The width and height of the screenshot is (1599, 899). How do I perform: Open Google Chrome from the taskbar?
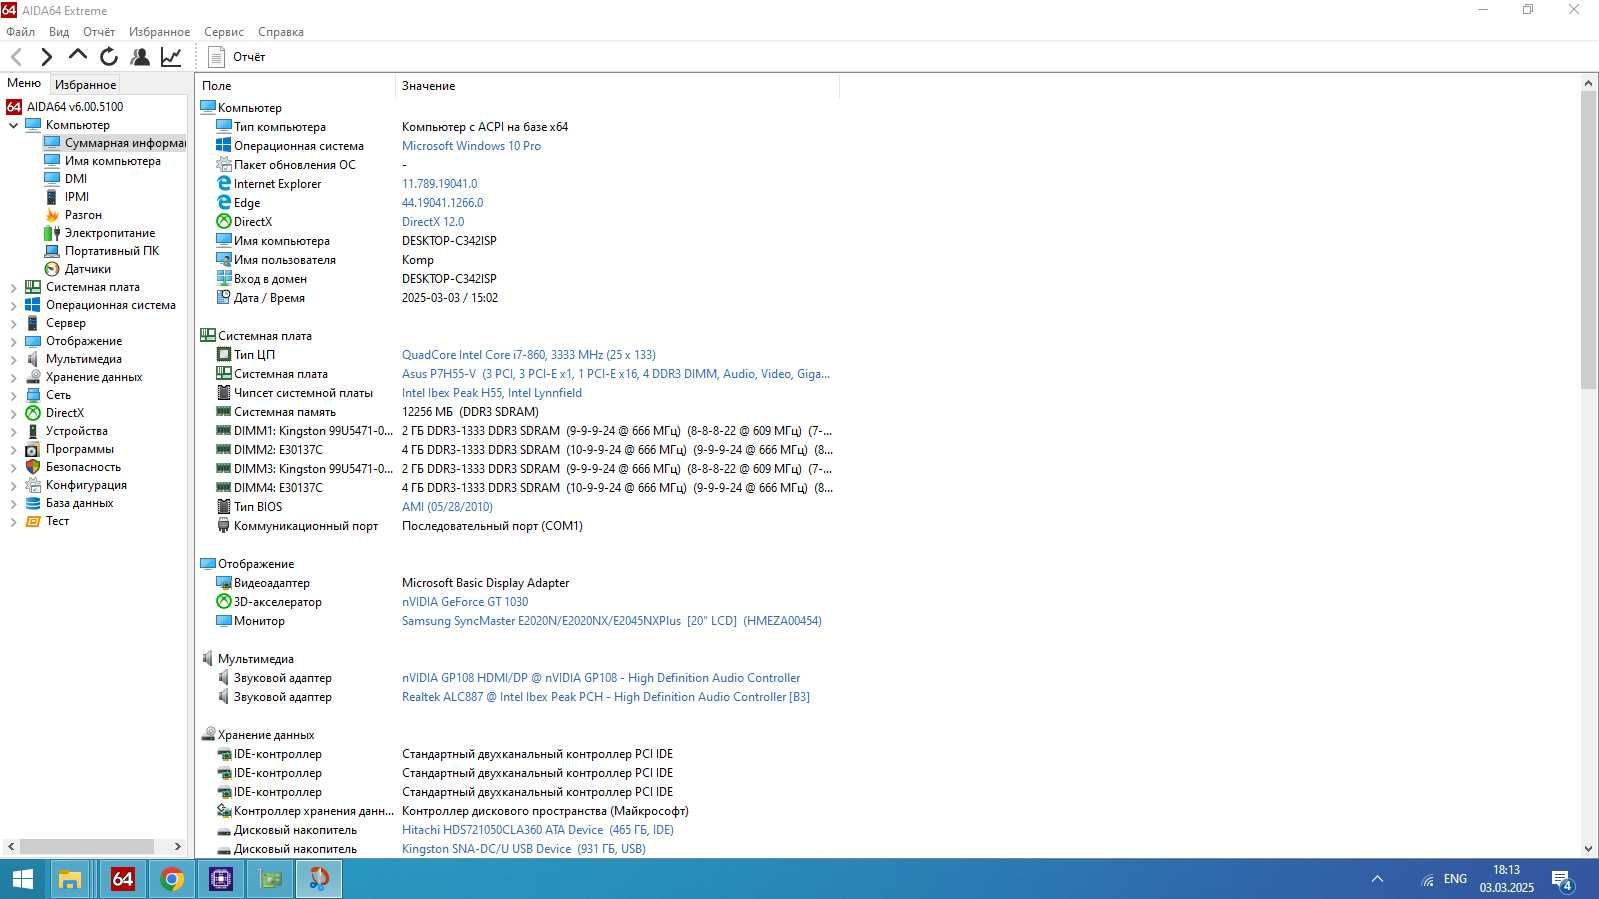[x=172, y=879]
